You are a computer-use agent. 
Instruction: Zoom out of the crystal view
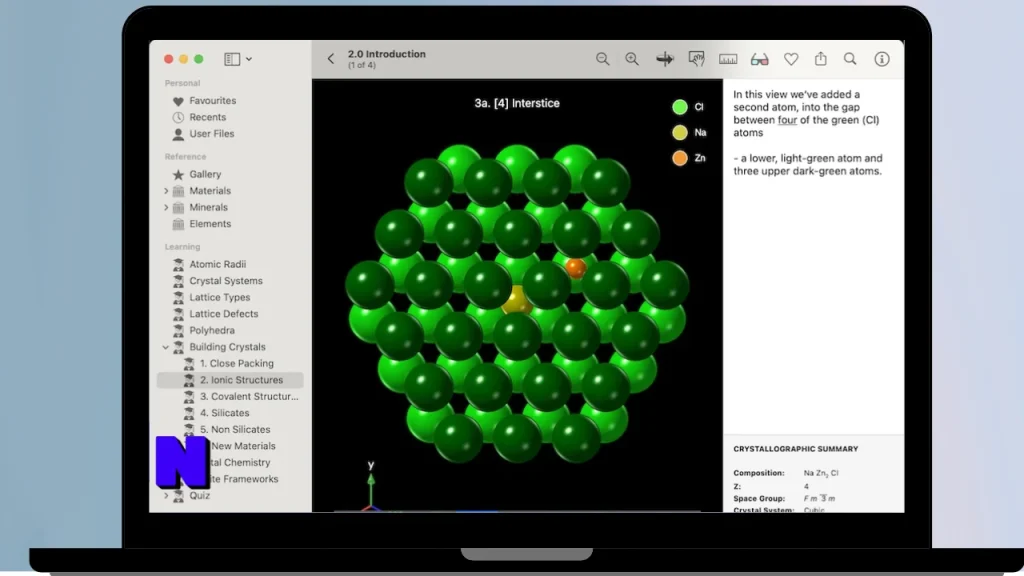tap(602, 59)
